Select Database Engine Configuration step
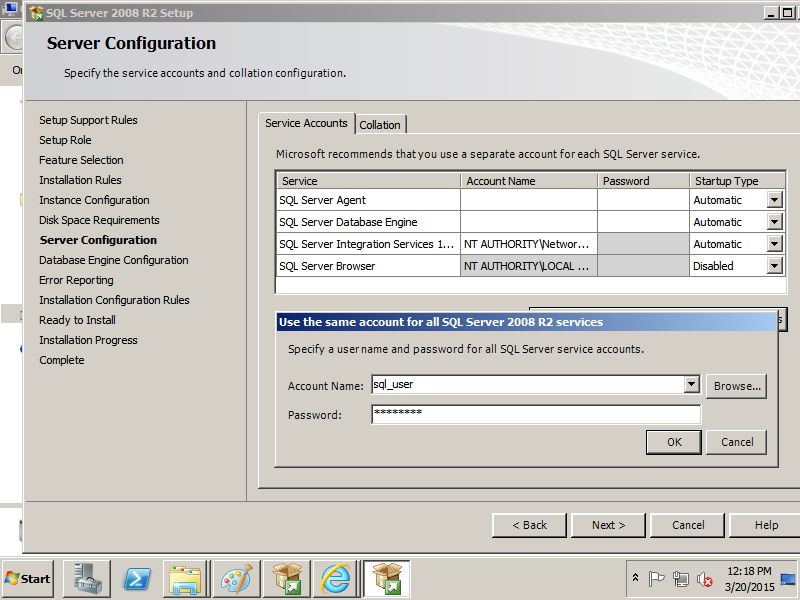Screen dimensions: 800x600 [114, 260]
